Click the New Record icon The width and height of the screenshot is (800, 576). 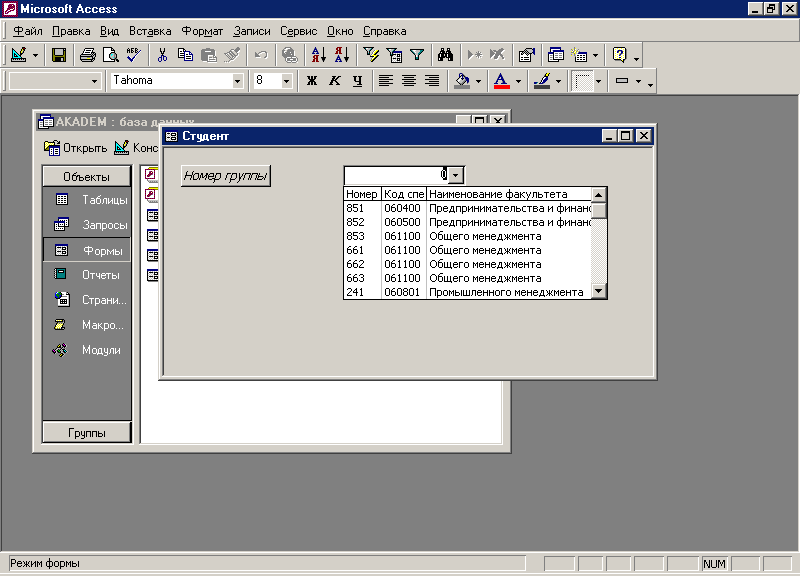[474, 55]
